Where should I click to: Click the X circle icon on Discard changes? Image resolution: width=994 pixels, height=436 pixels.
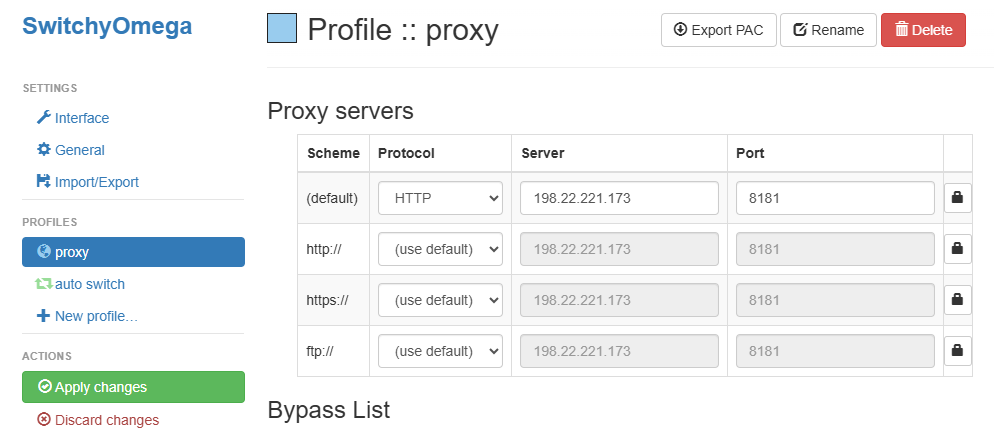43,420
